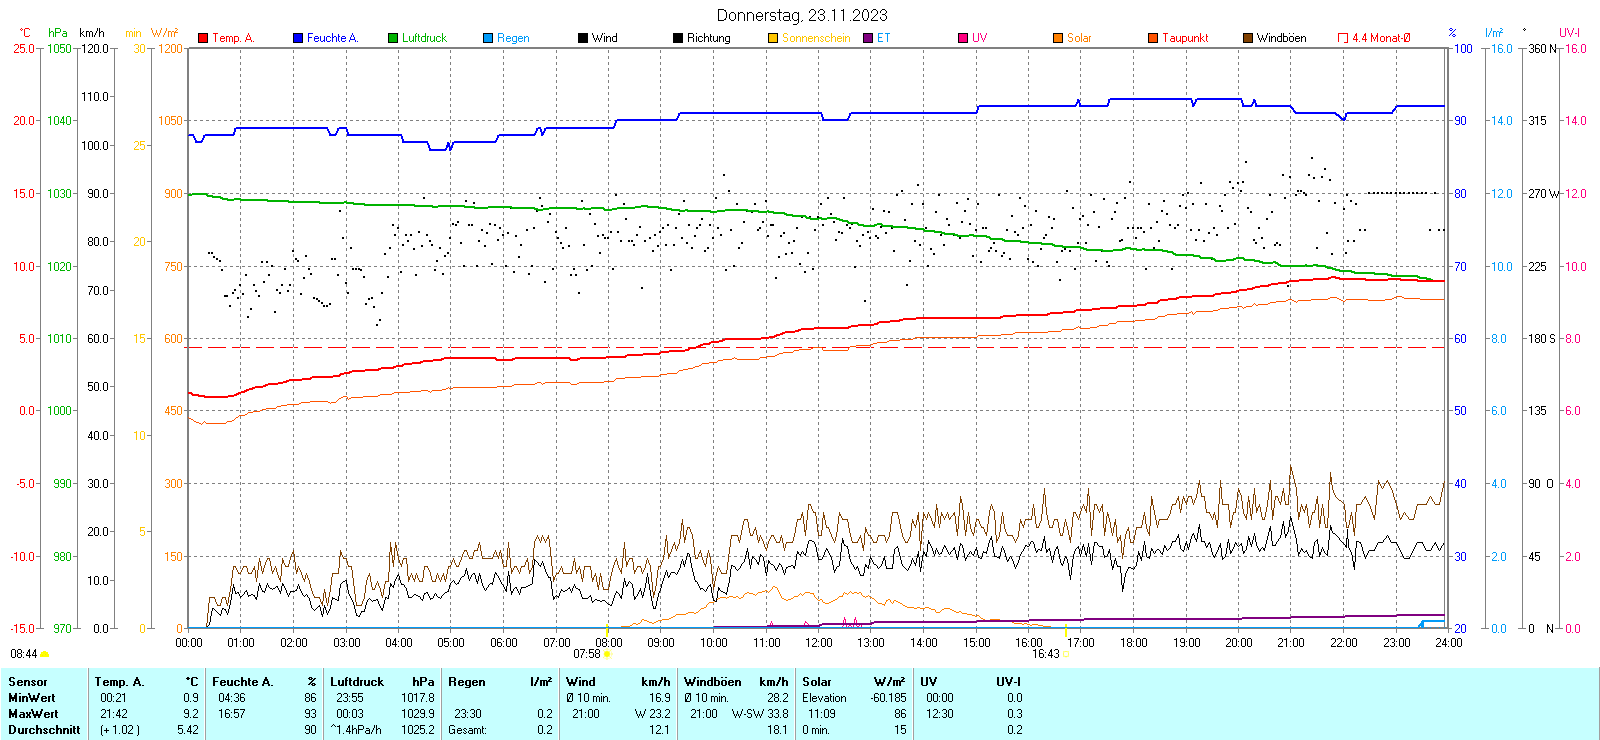Click the brown Windböen legend square

(x=1248, y=38)
